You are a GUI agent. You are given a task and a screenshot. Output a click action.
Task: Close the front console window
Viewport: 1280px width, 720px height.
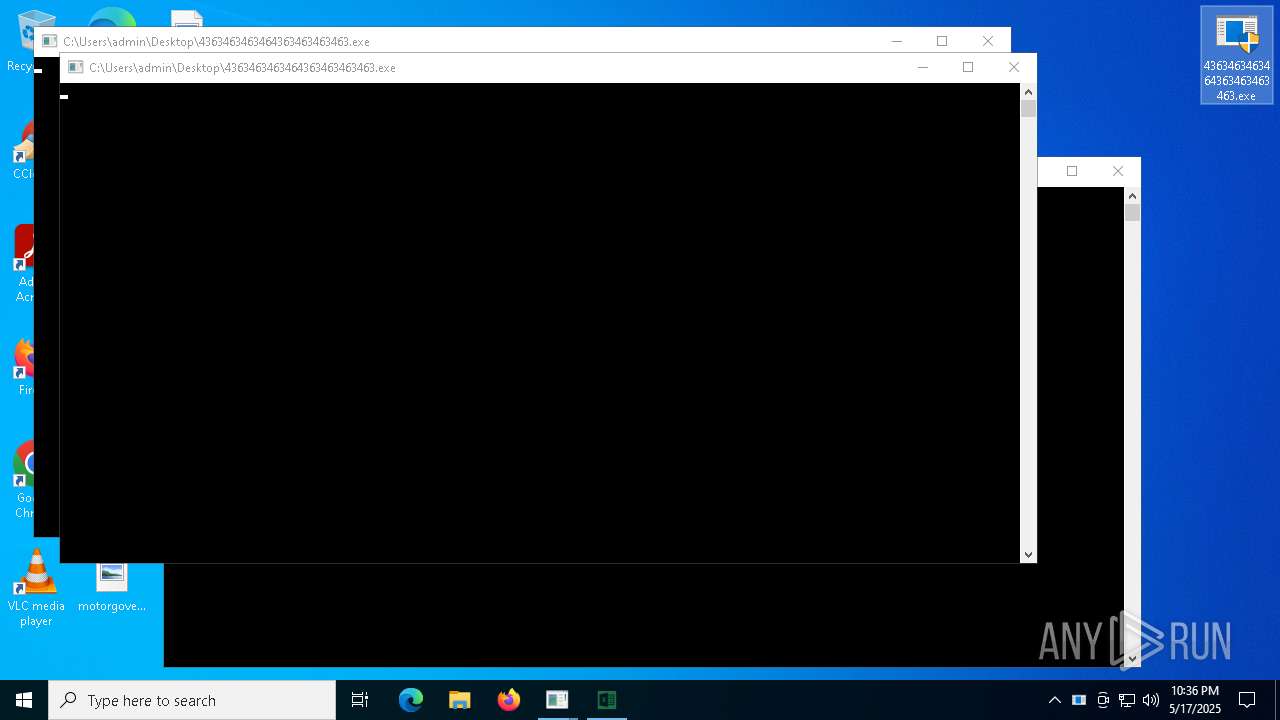[1014, 68]
